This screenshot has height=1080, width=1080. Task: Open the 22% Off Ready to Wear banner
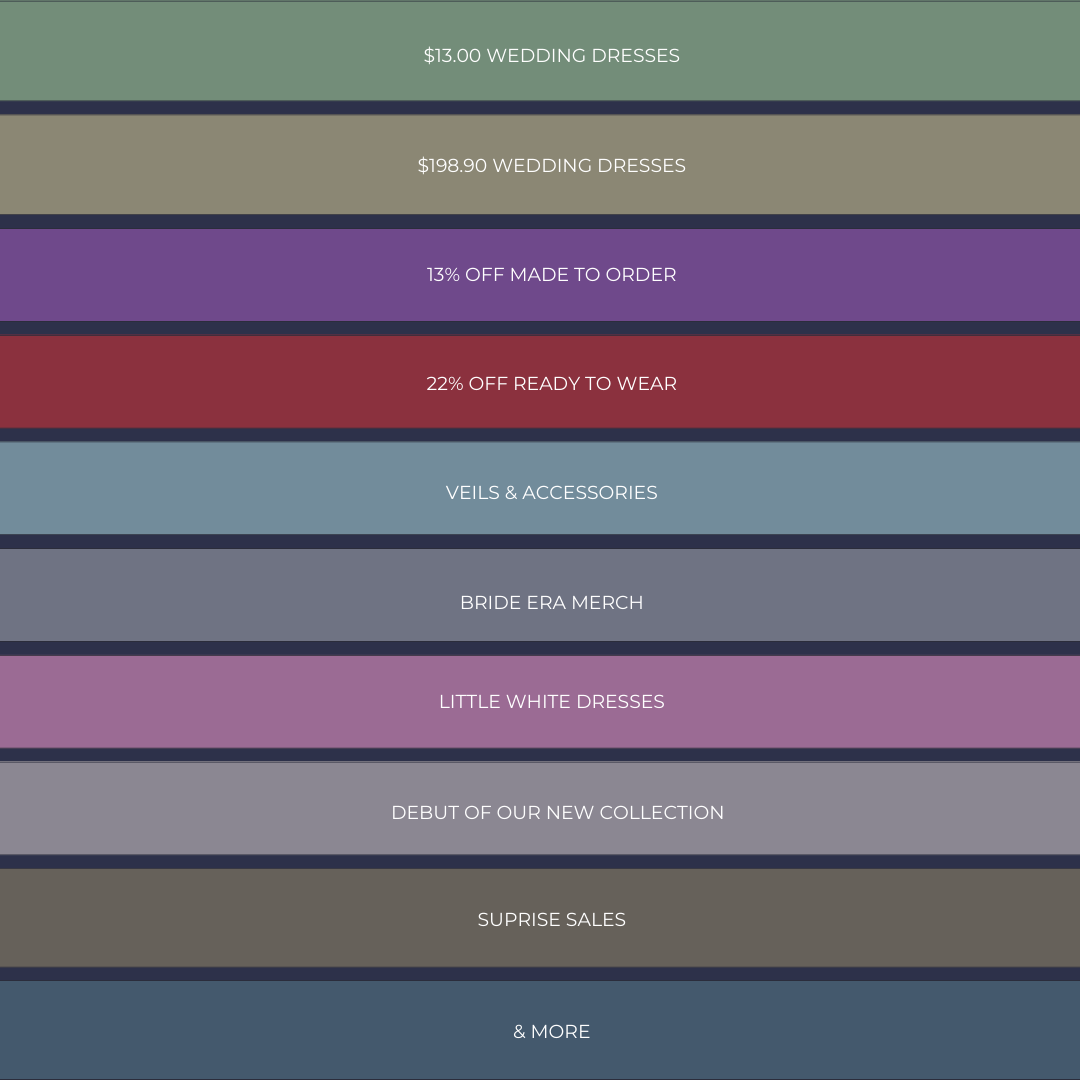point(540,382)
